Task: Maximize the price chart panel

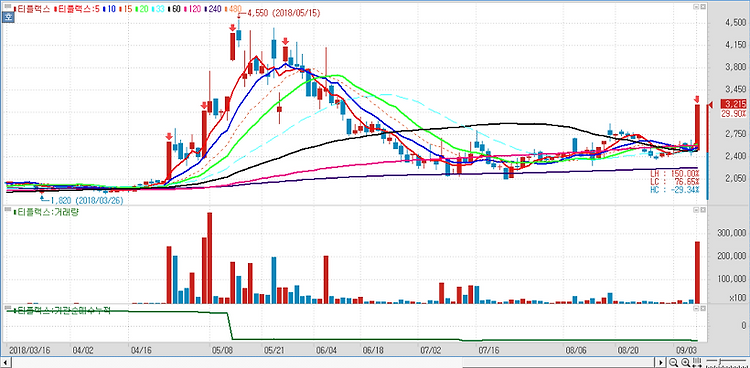Action: pyautogui.click(x=703, y=8)
